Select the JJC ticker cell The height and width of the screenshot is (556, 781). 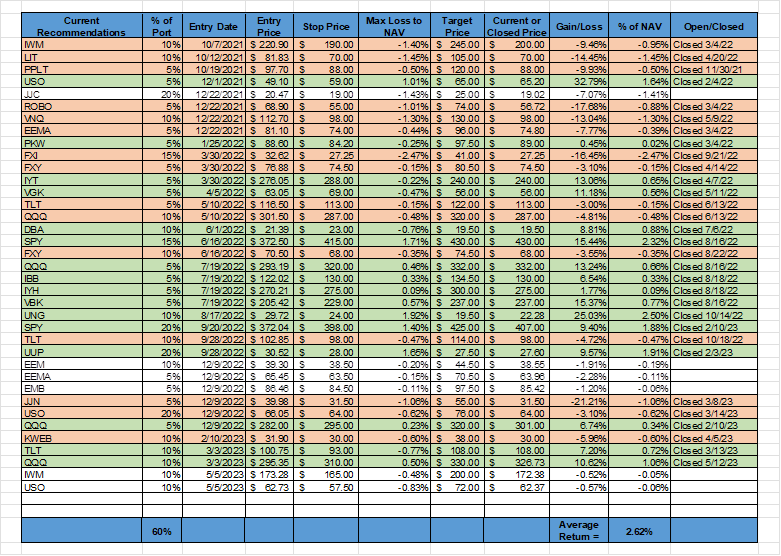click(x=82, y=94)
